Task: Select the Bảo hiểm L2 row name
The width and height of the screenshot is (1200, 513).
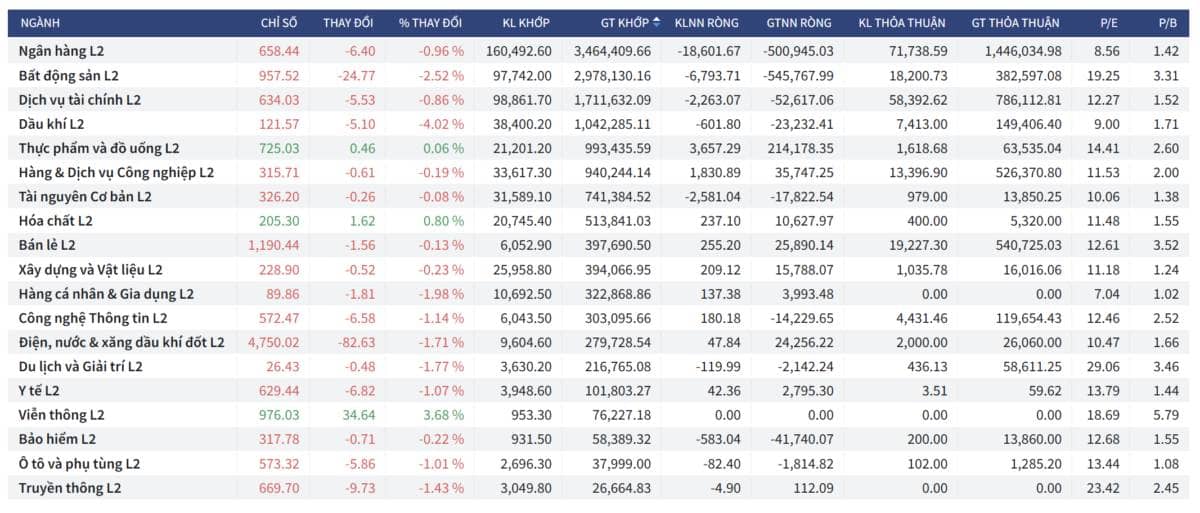Action: 57,439
